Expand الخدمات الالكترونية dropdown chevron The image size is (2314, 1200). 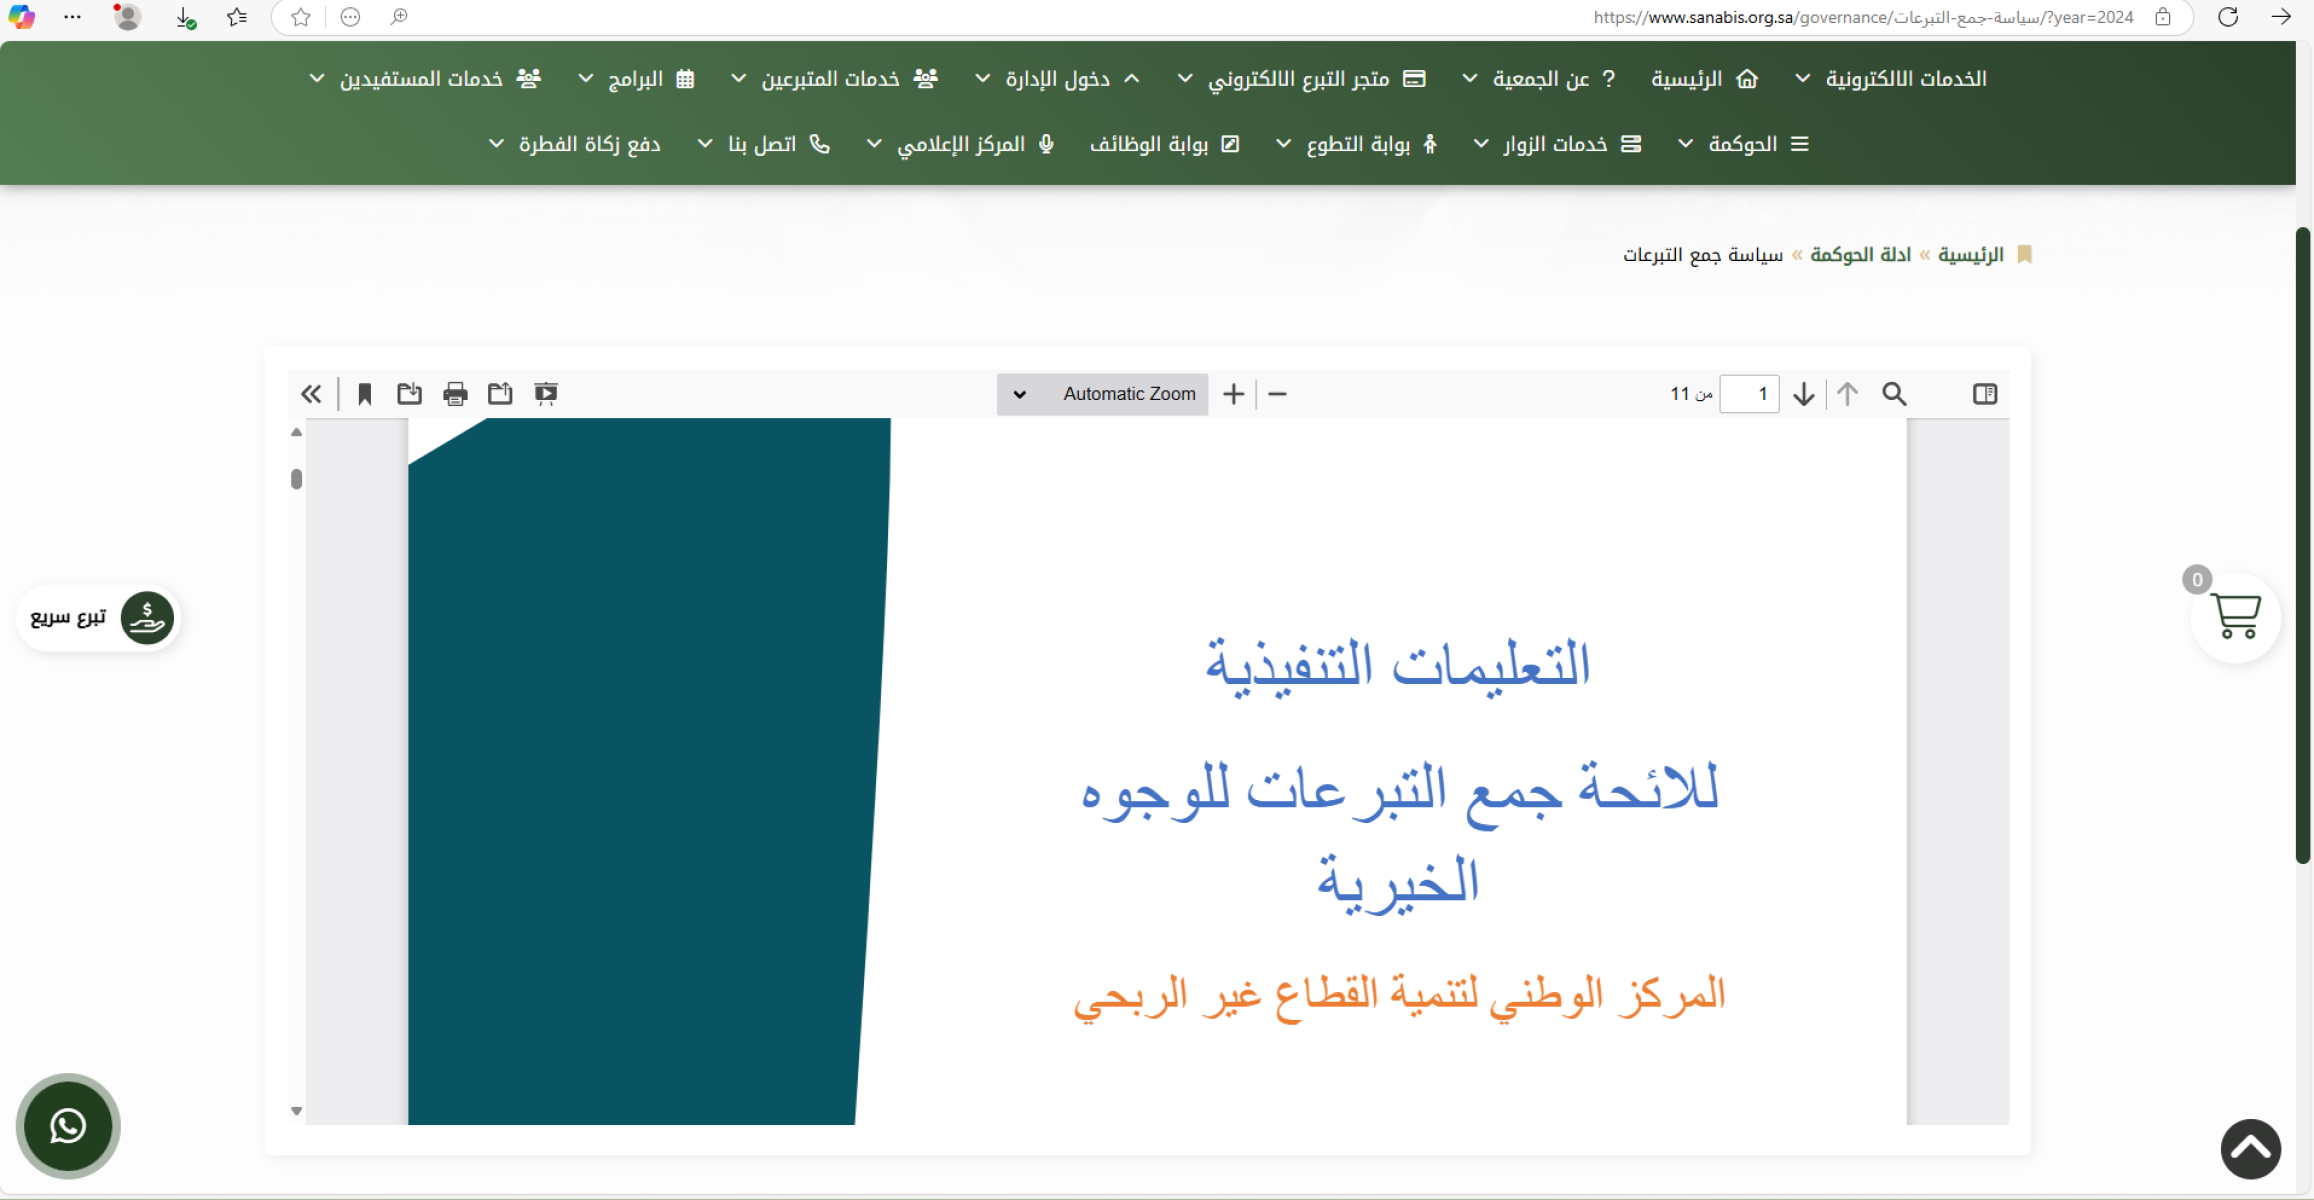(x=1802, y=78)
